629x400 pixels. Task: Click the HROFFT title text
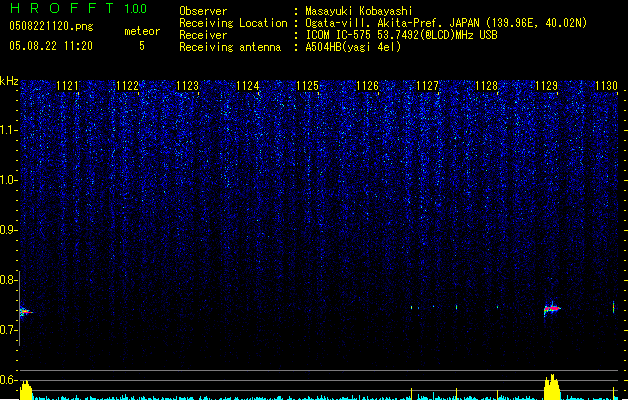[x=62, y=8]
